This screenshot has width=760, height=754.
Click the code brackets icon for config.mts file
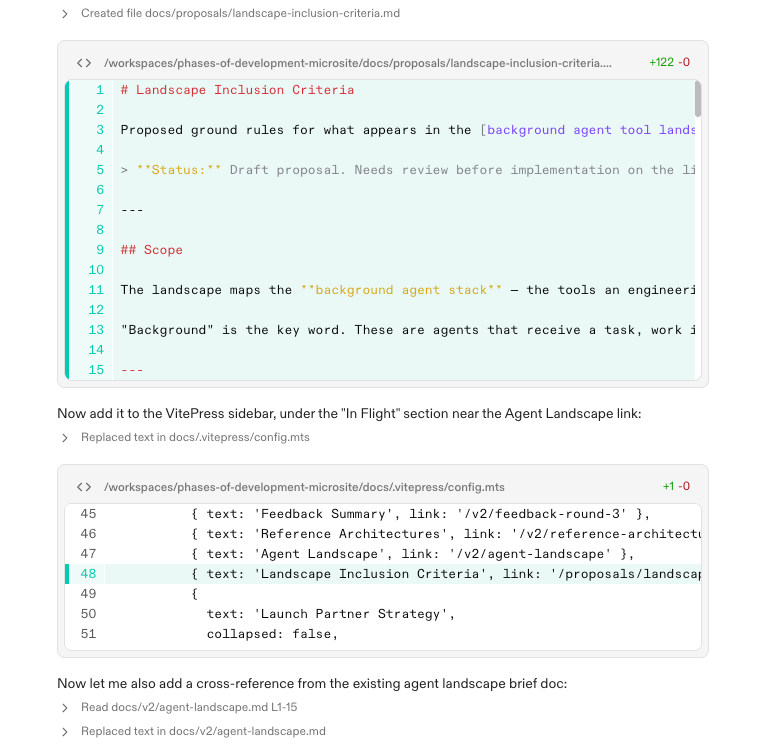pos(84,487)
